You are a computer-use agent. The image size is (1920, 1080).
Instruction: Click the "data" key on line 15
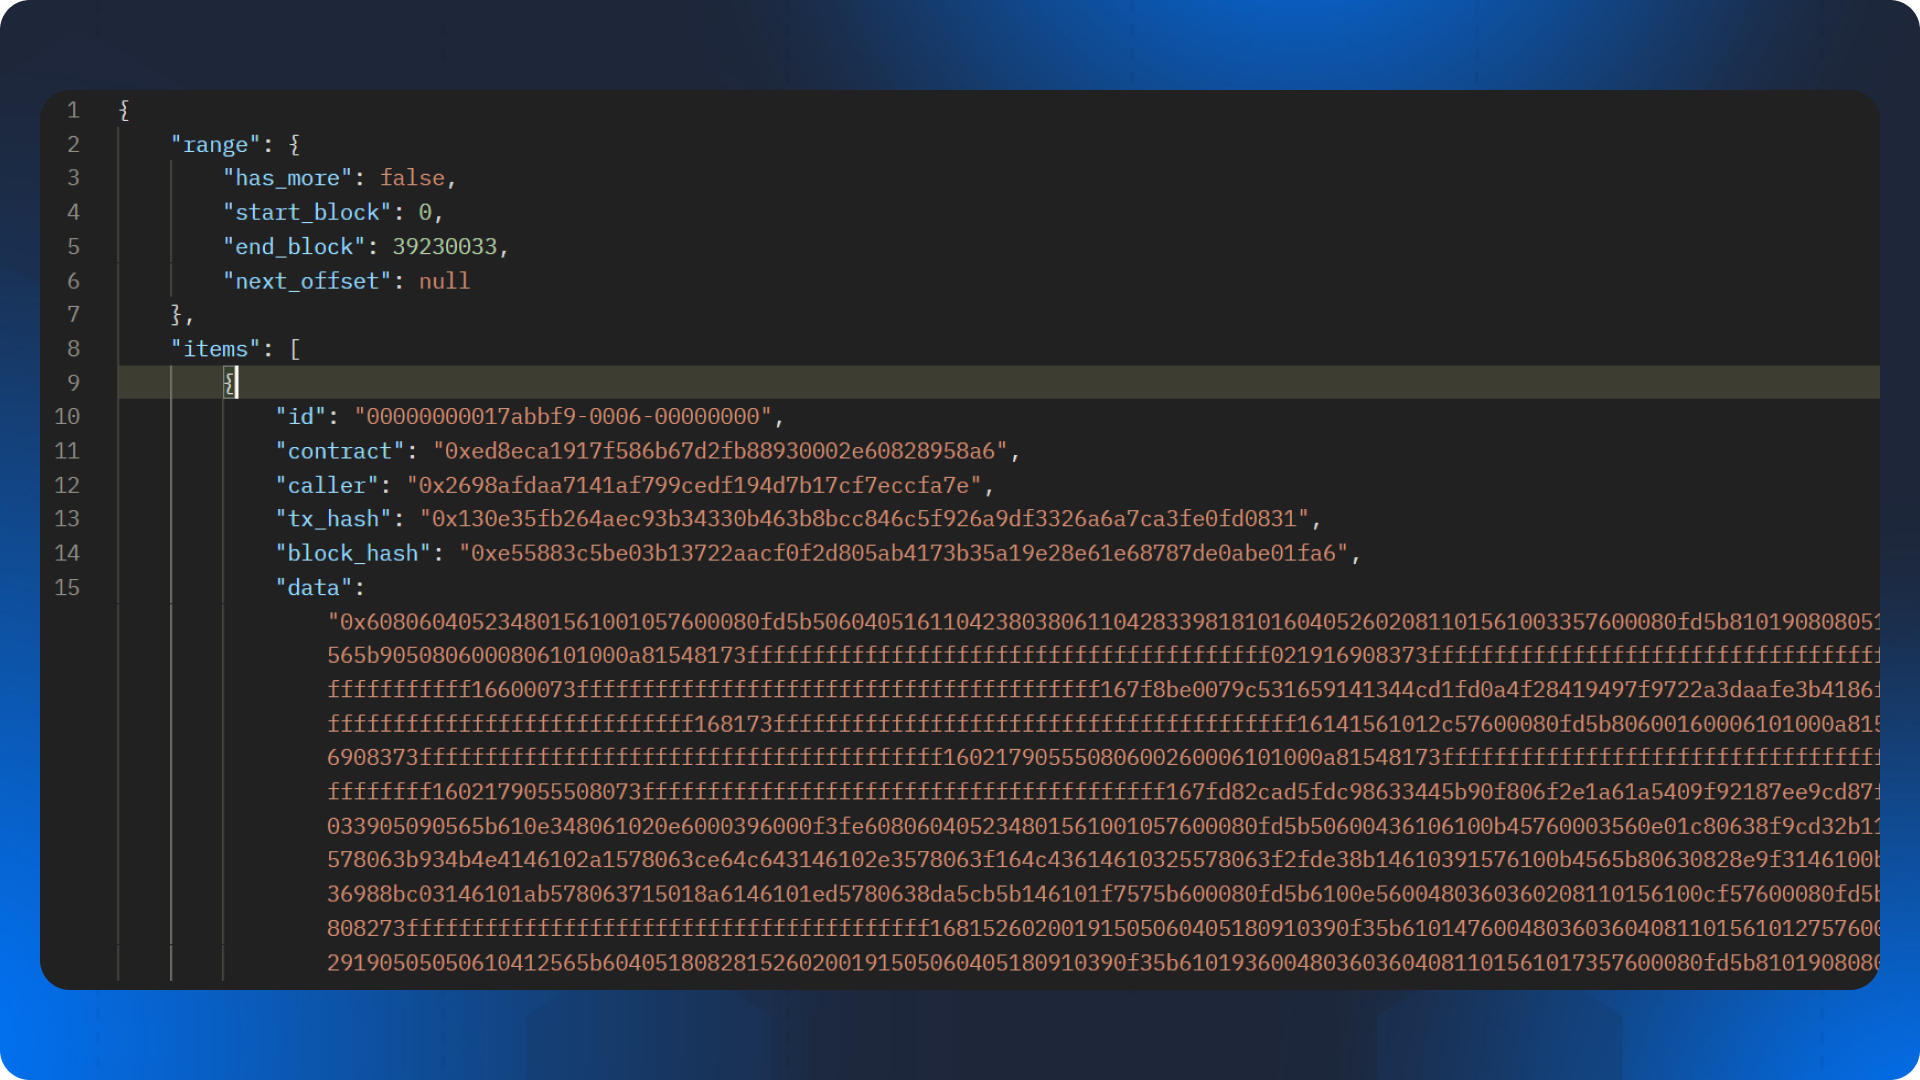pyautogui.click(x=313, y=587)
